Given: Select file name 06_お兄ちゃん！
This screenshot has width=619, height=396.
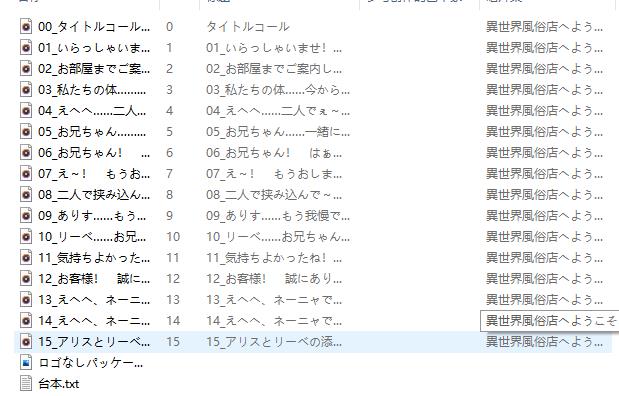Looking at the screenshot, I should tap(94, 152).
